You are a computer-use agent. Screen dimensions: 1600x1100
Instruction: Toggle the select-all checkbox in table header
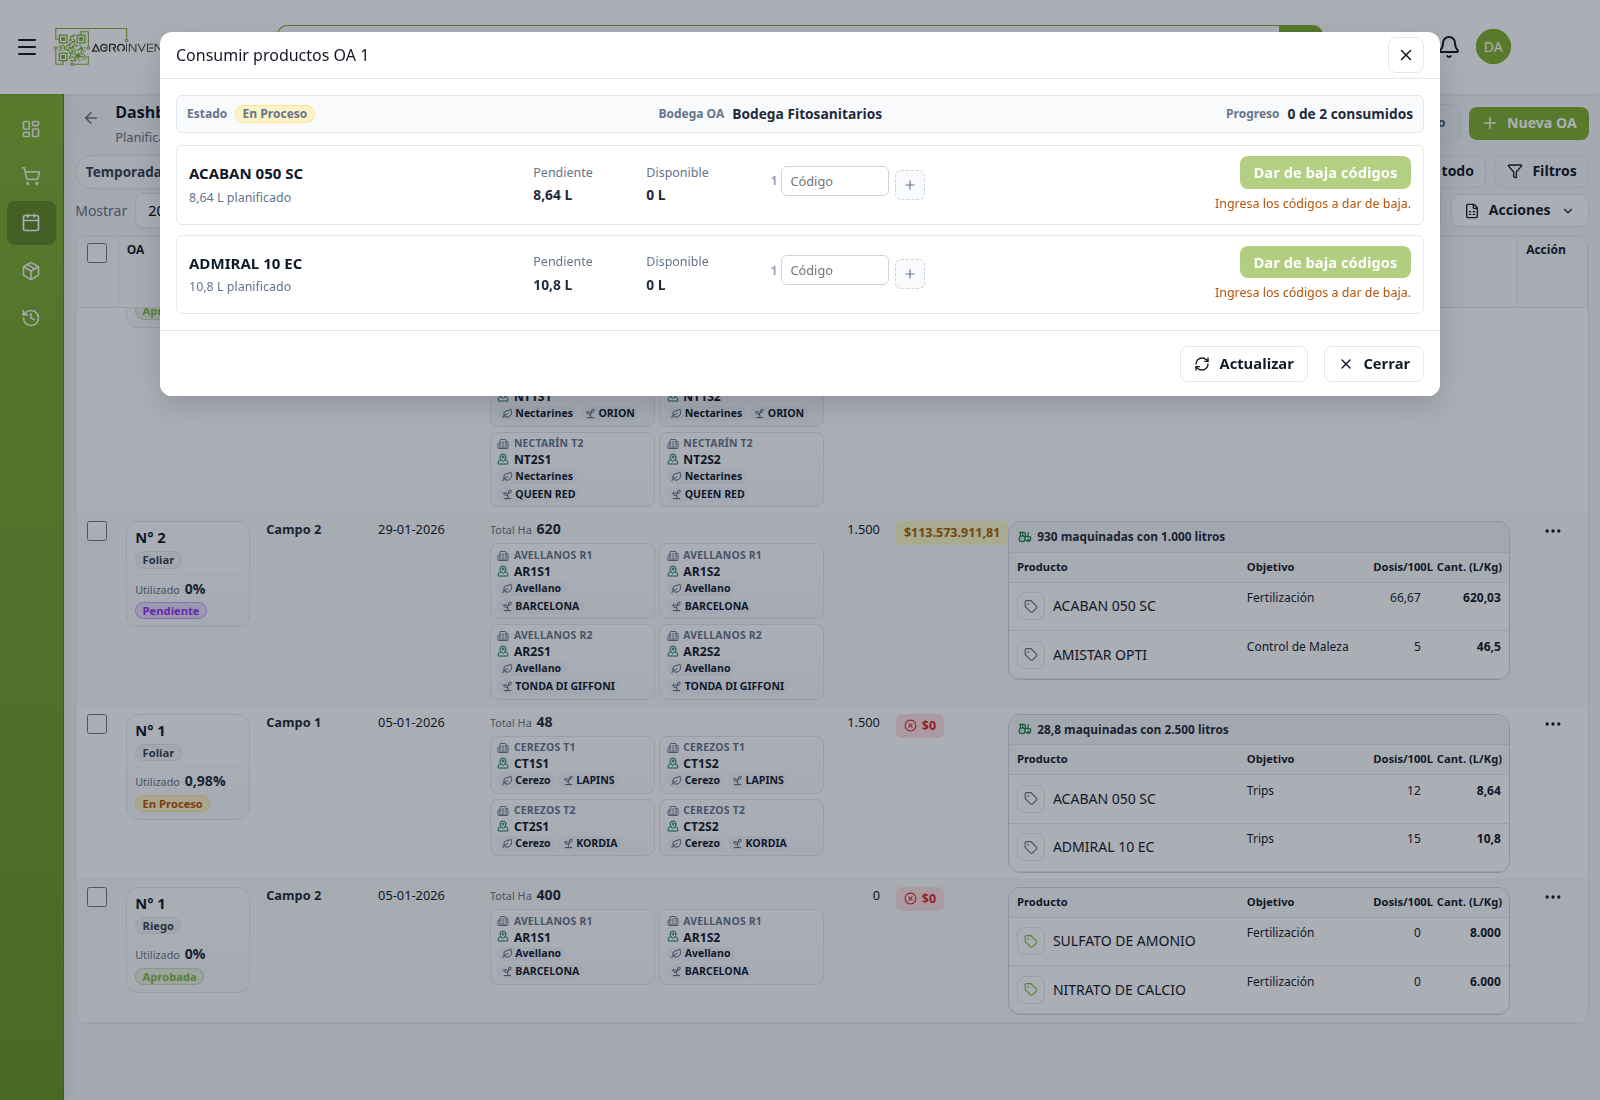97,253
